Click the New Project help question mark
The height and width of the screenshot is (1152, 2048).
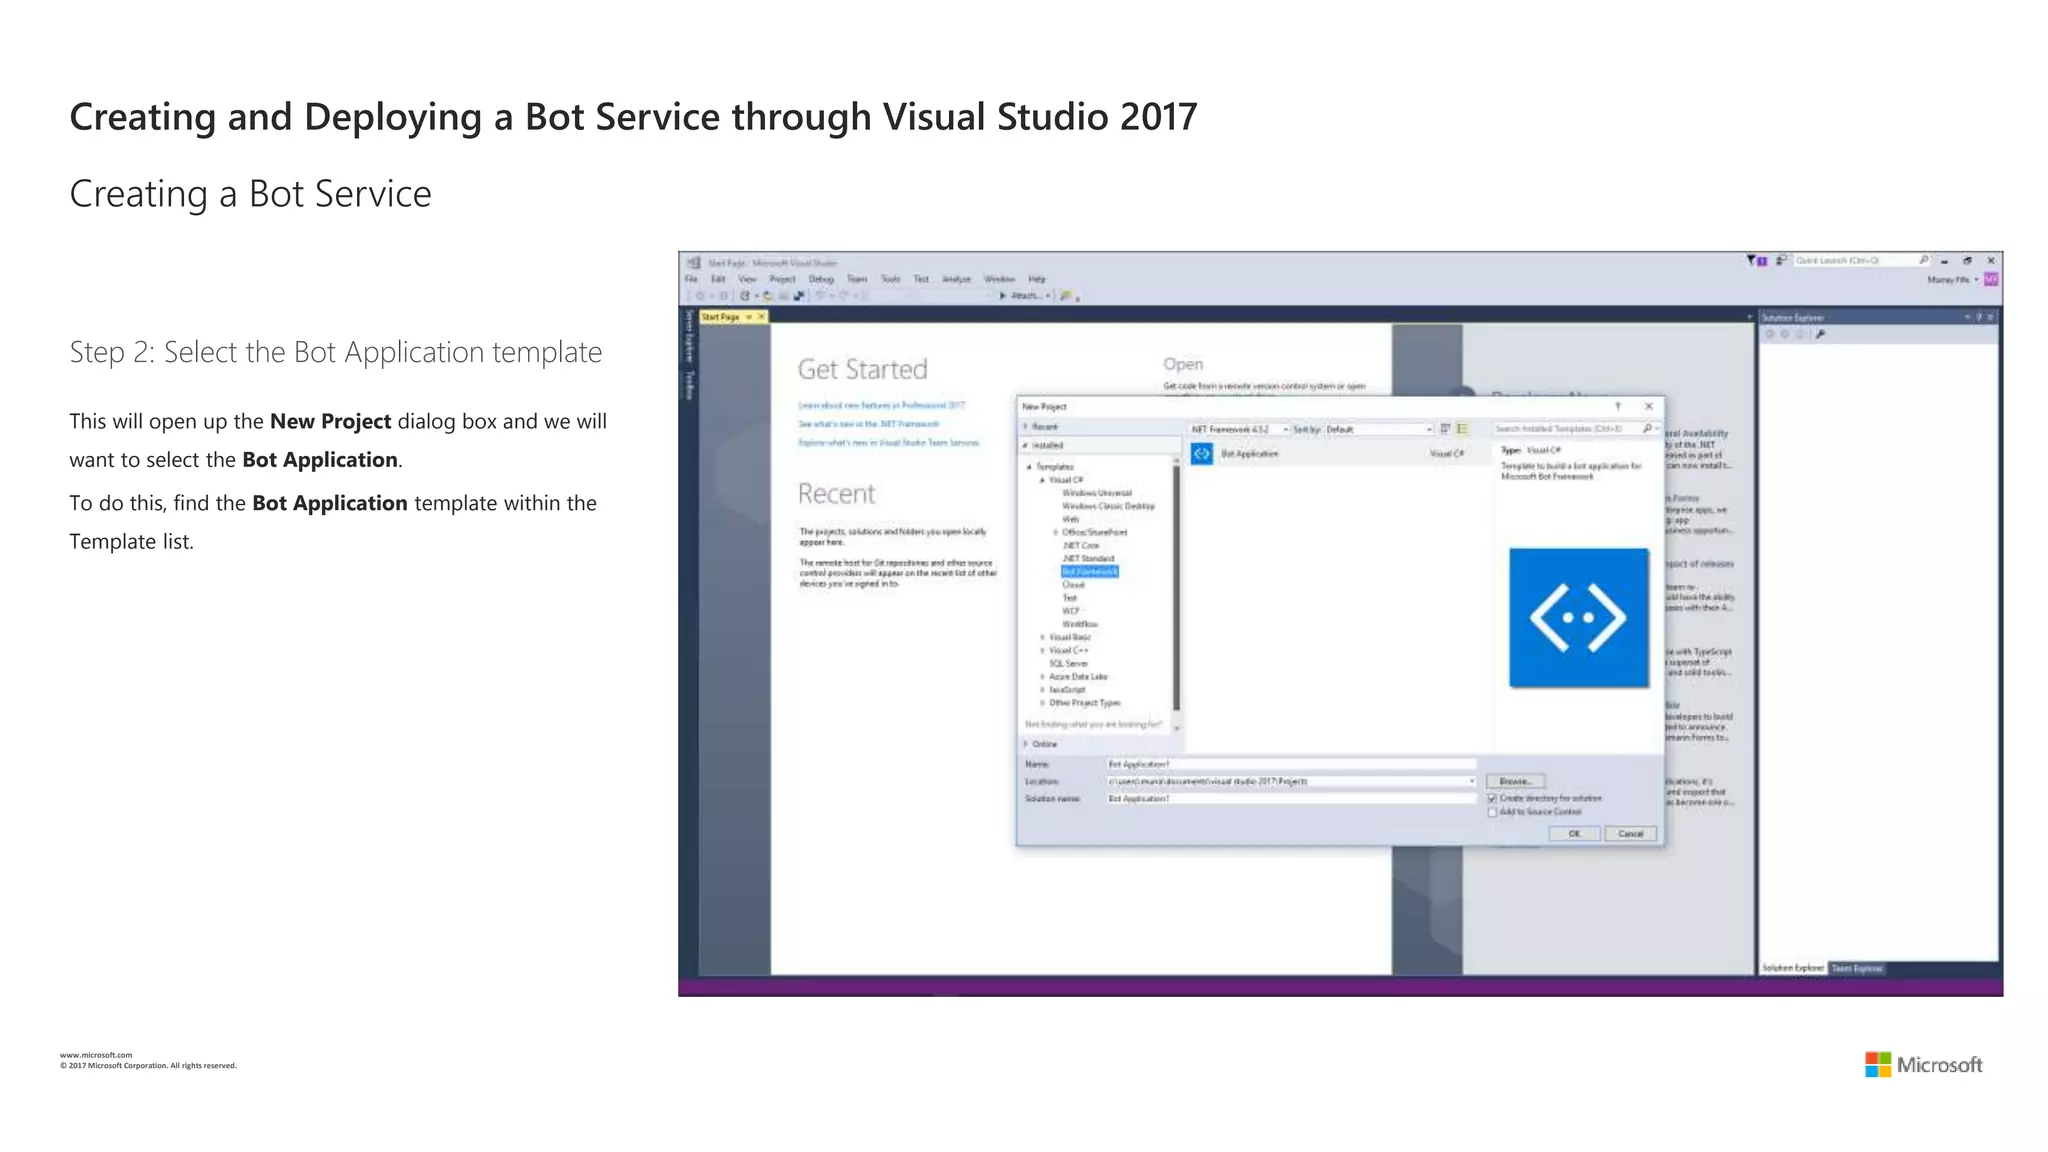click(1617, 406)
